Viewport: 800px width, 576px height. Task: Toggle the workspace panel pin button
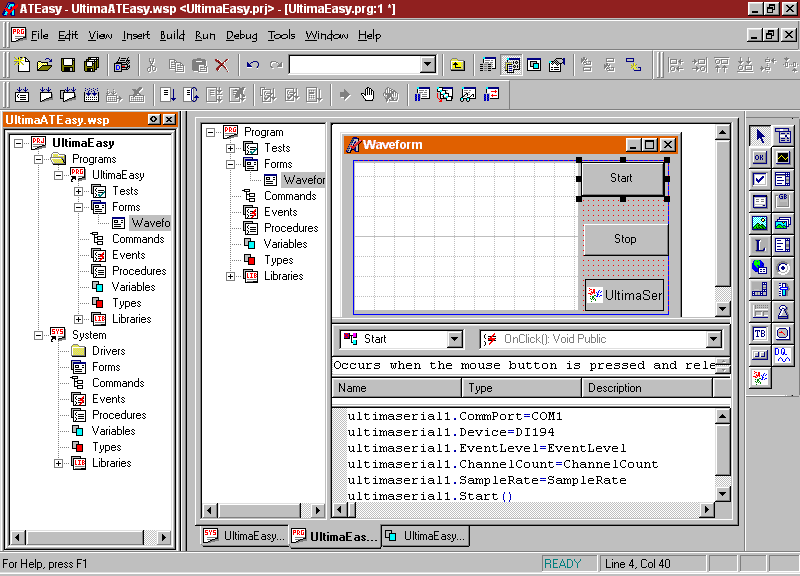[154, 119]
